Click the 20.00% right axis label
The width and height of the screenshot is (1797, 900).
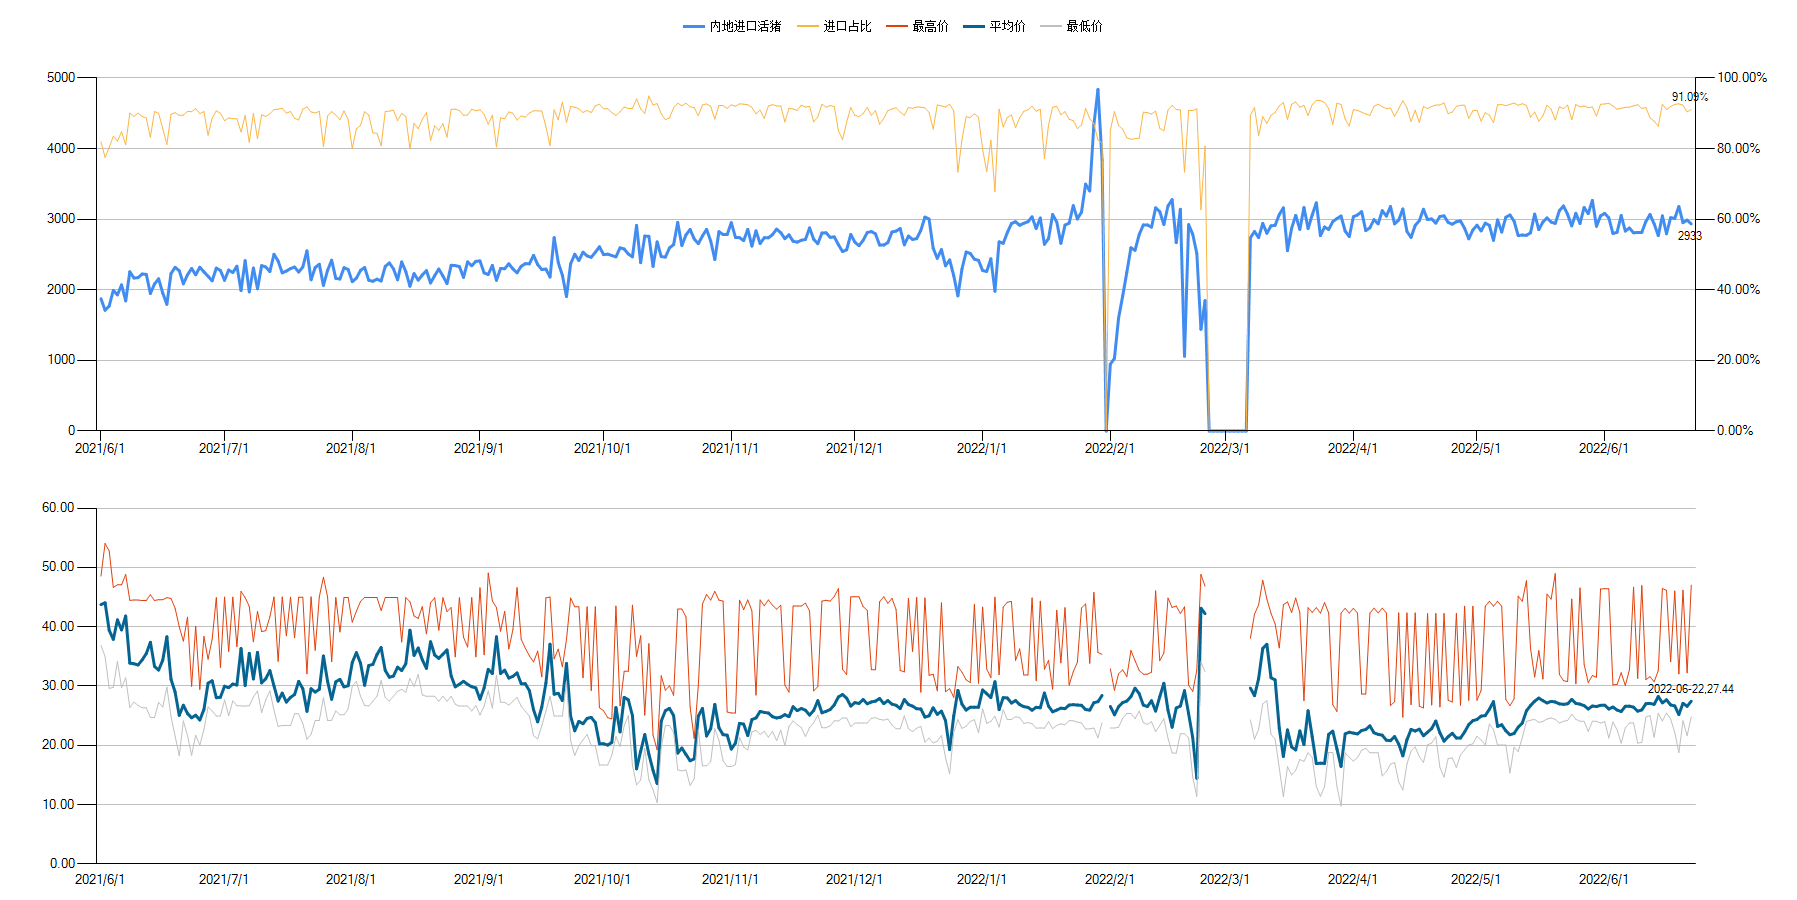click(x=1738, y=359)
